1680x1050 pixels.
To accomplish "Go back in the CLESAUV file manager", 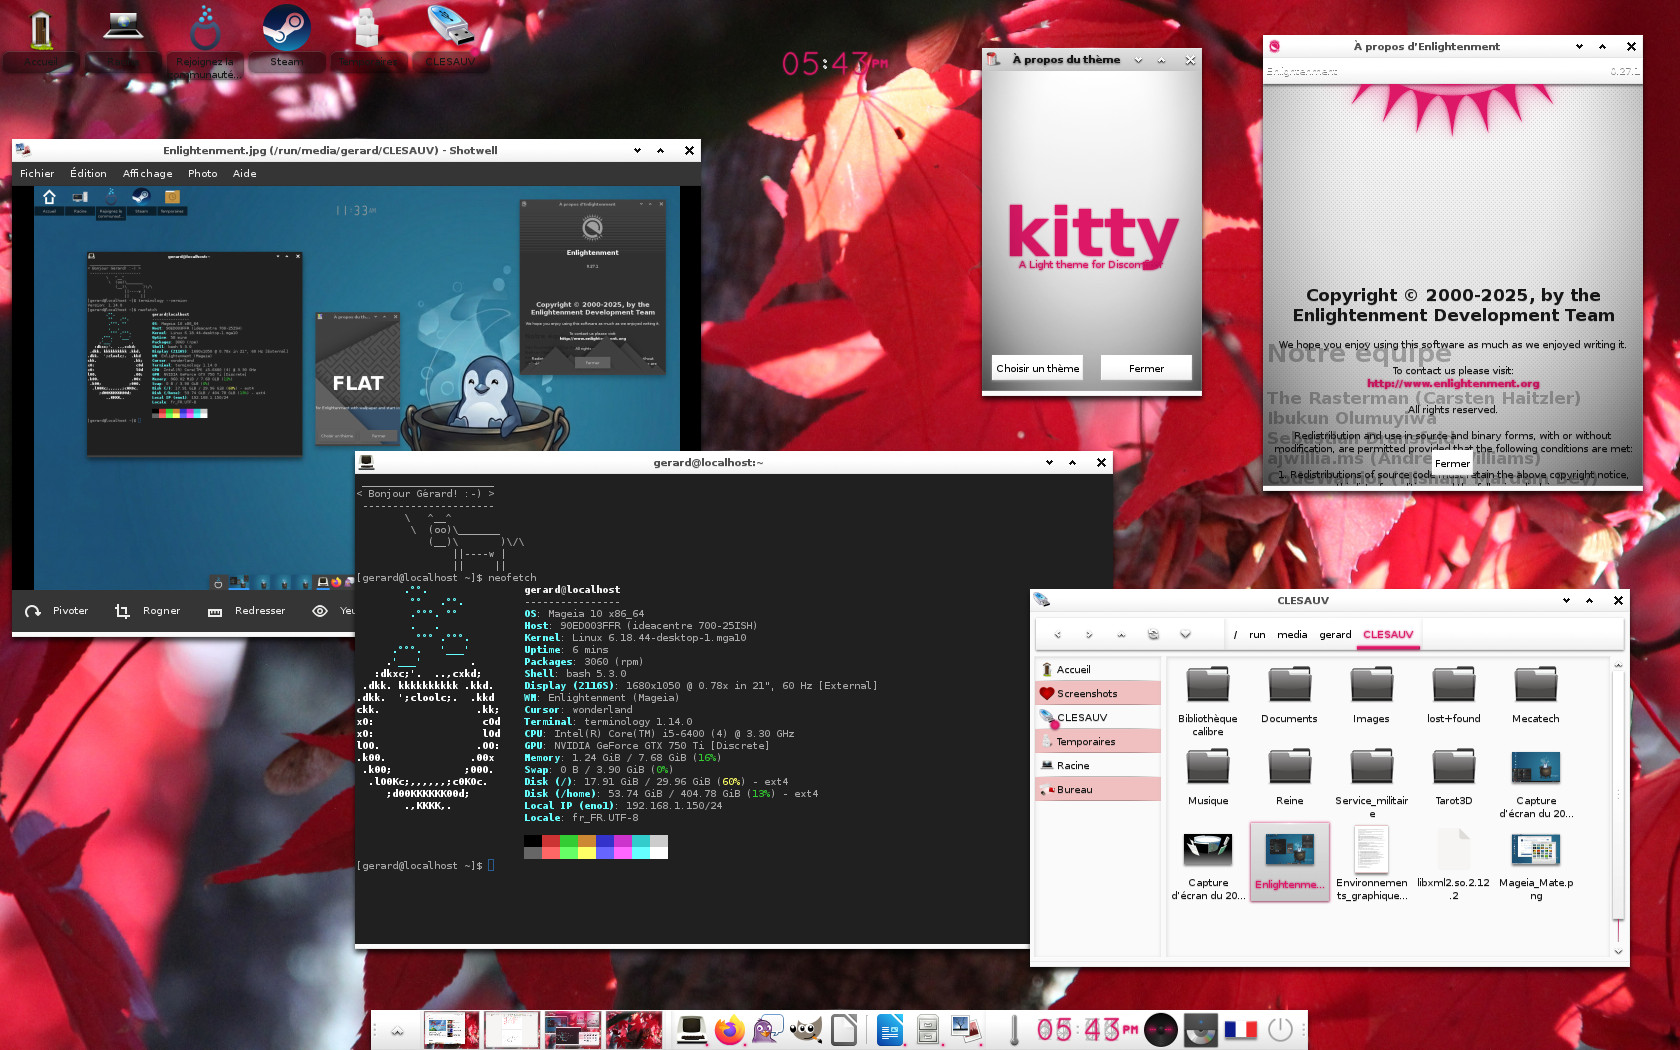I will [x=1057, y=635].
